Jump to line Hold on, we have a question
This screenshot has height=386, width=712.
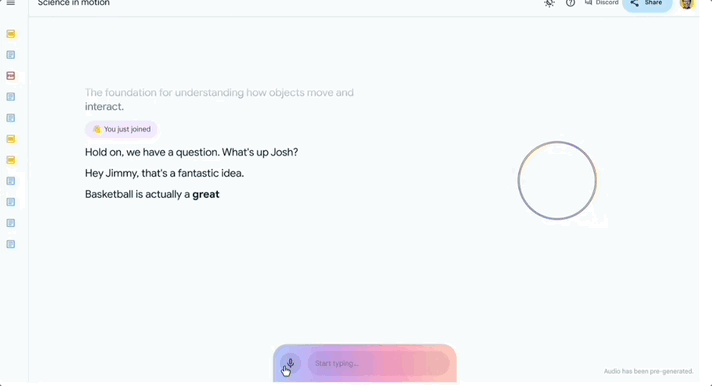click(x=191, y=152)
